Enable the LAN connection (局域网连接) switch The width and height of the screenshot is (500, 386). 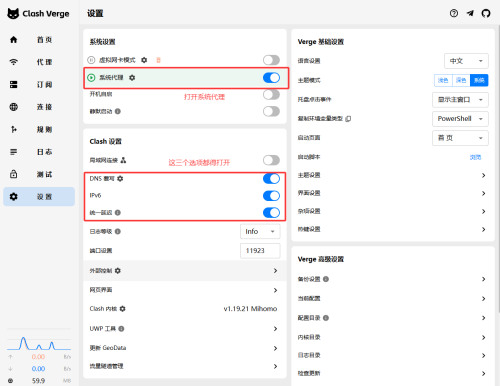tap(271, 160)
